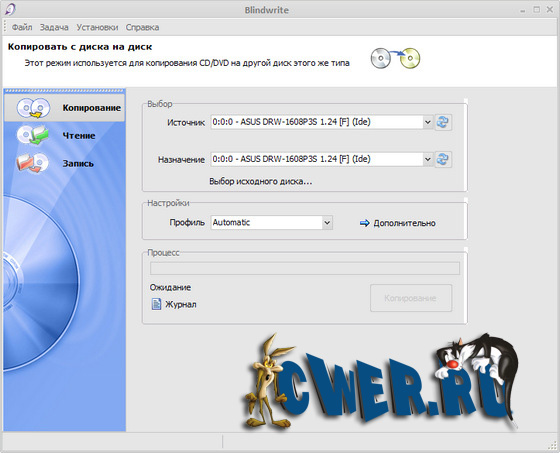Click the Журнал document icon
This screenshot has height=453, width=560.
click(x=156, y=304)
